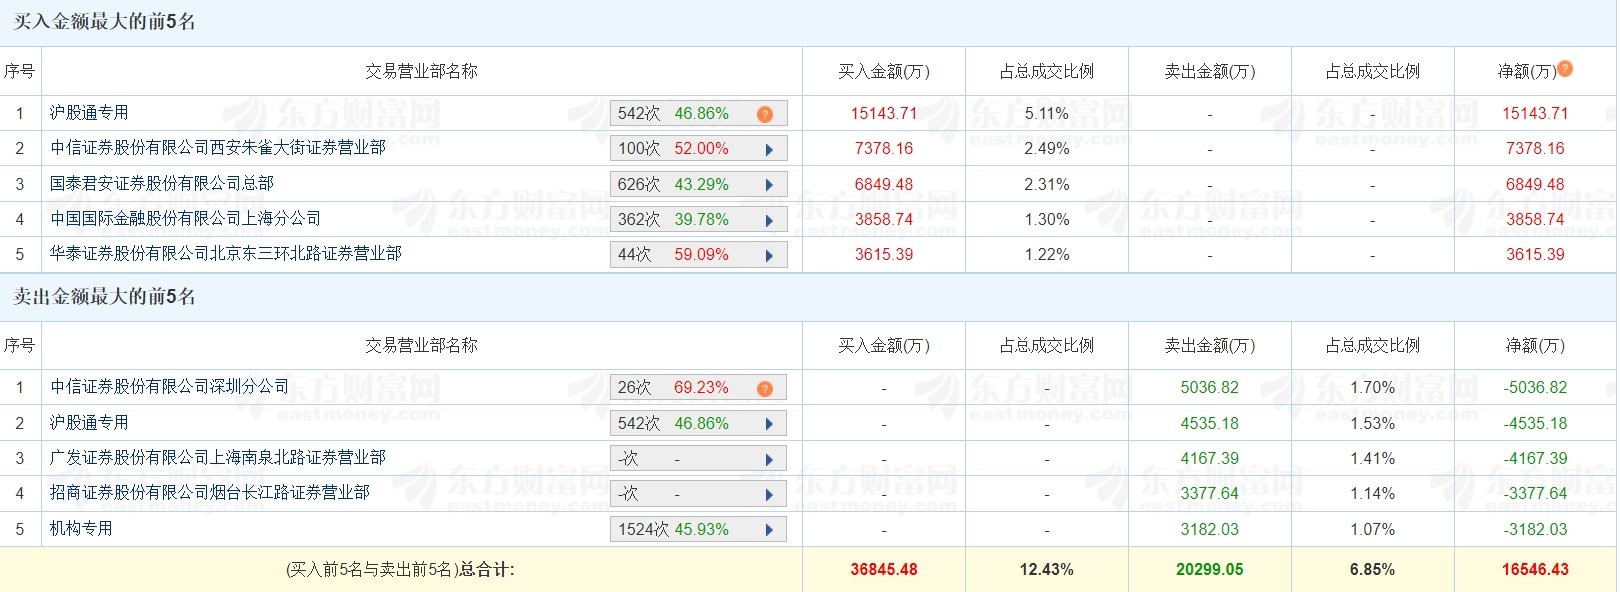Click blue arrow in 机构专用 row

[769, 530]
